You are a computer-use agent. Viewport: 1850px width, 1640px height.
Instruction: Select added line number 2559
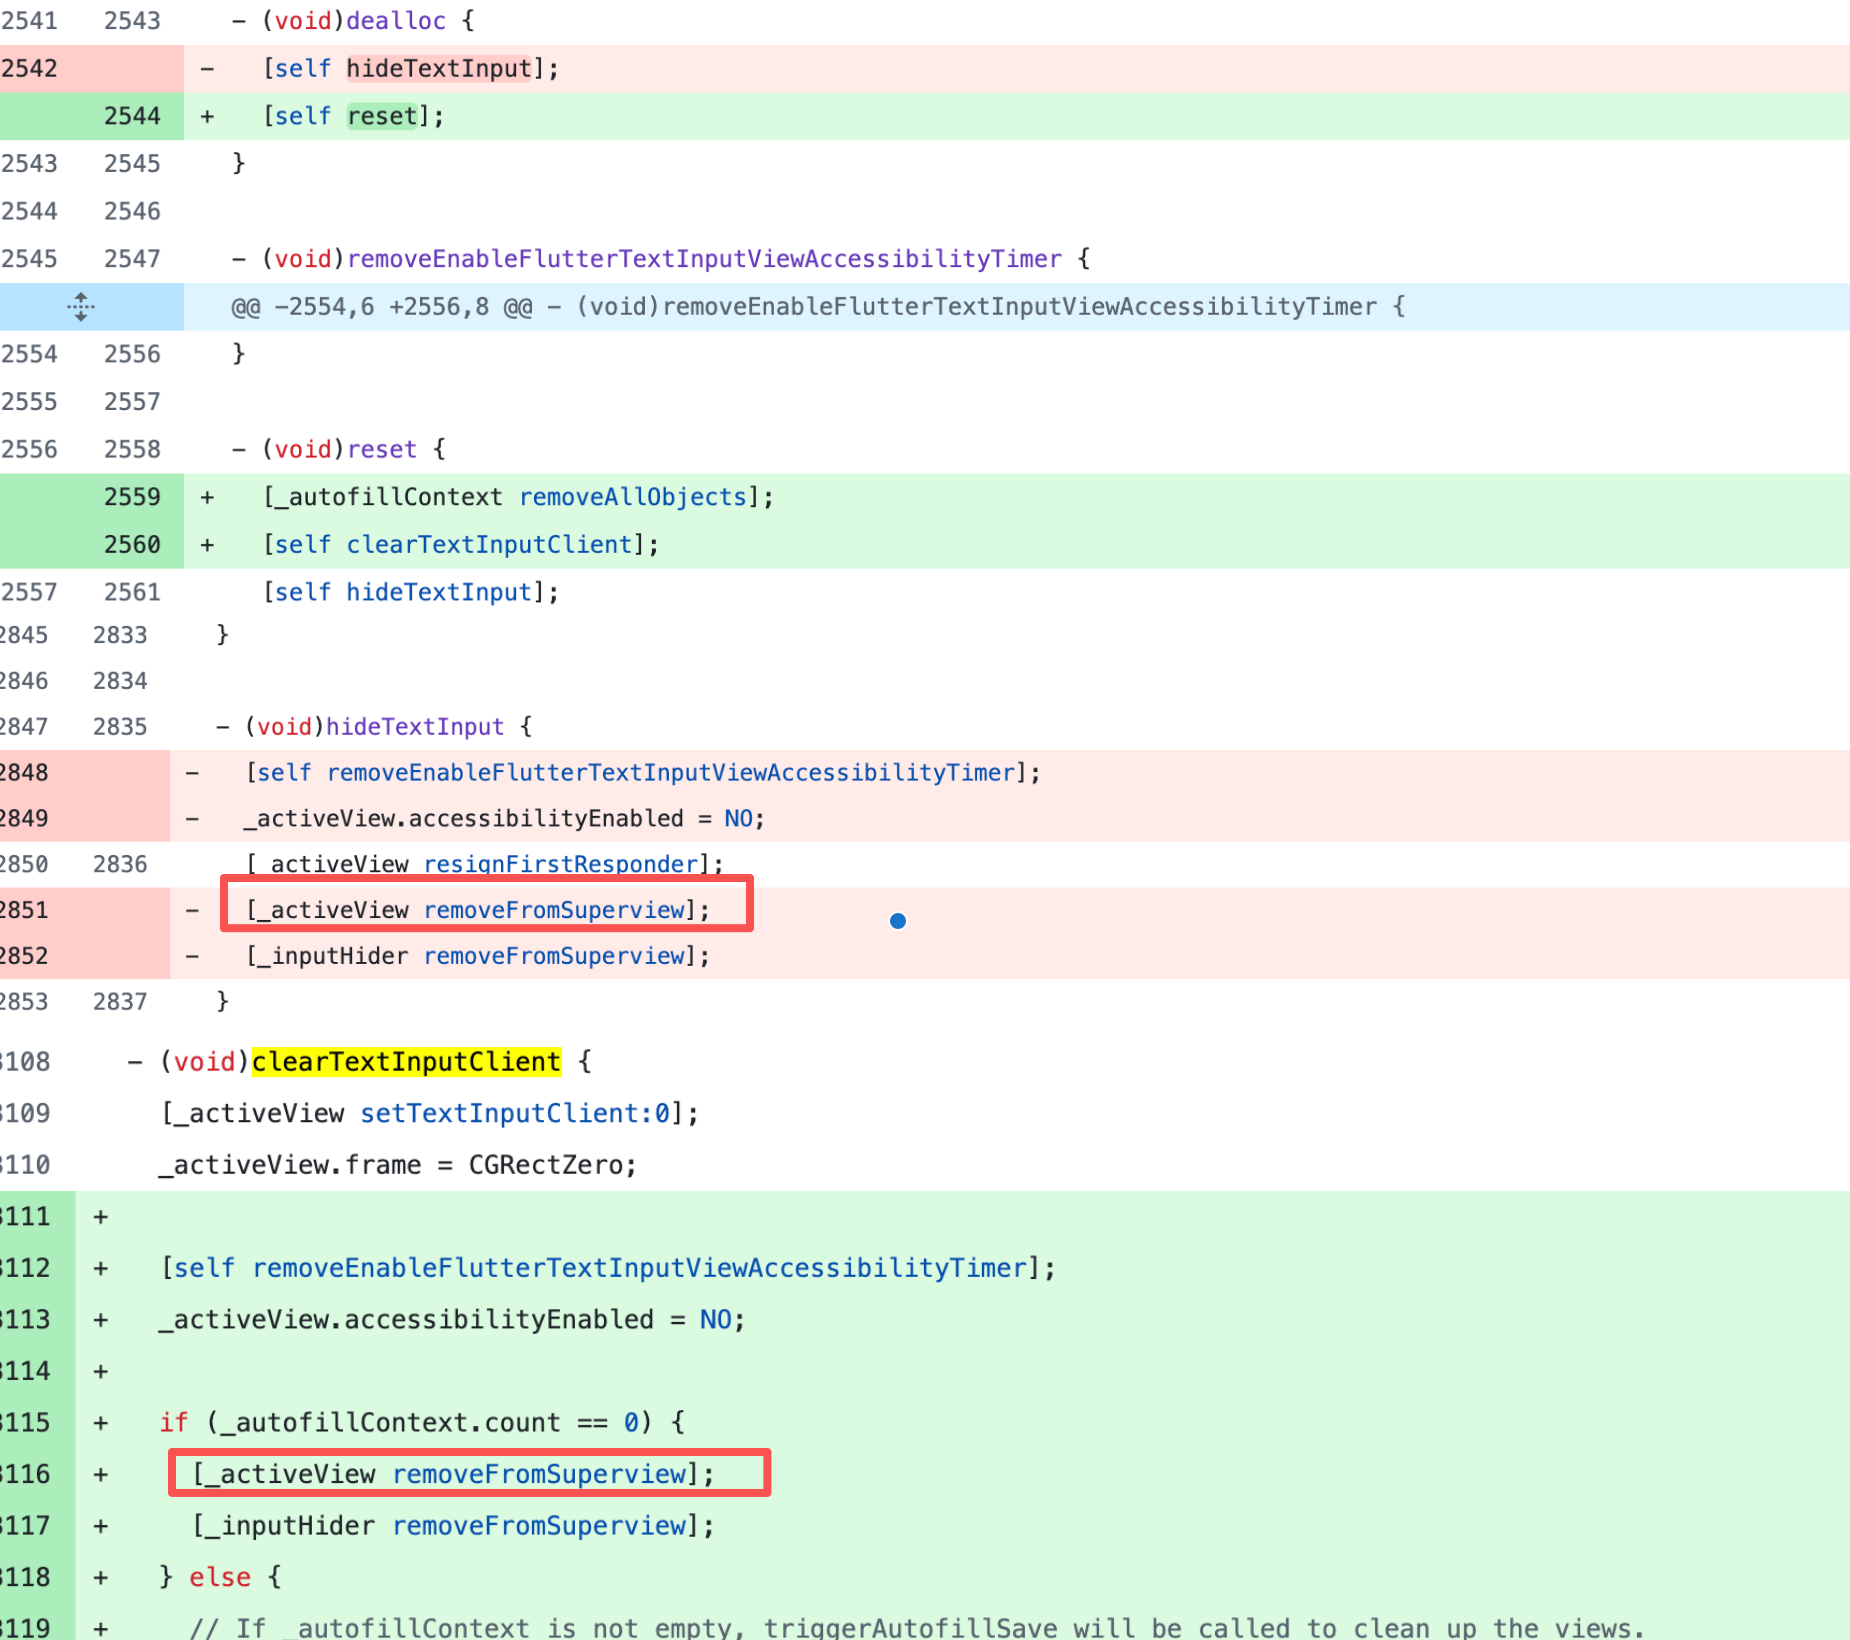pos(131,497)
